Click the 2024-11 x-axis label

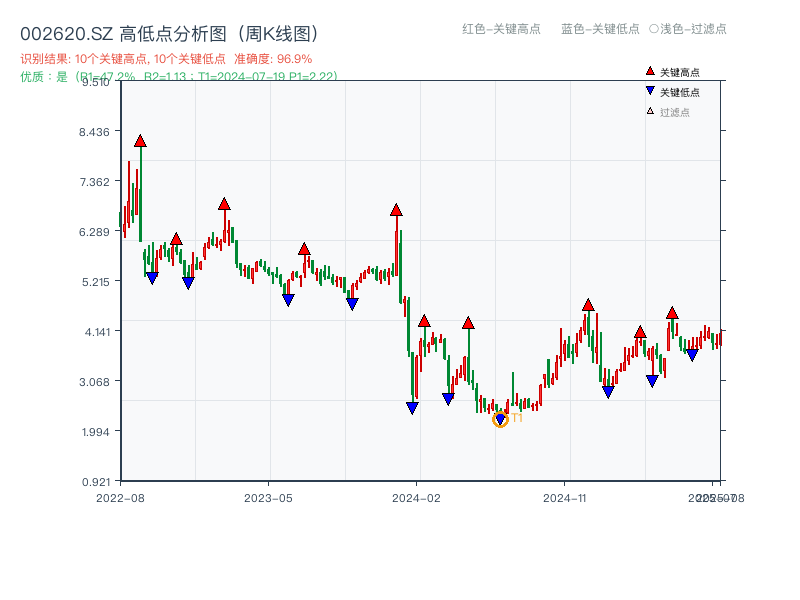(565, 498)
